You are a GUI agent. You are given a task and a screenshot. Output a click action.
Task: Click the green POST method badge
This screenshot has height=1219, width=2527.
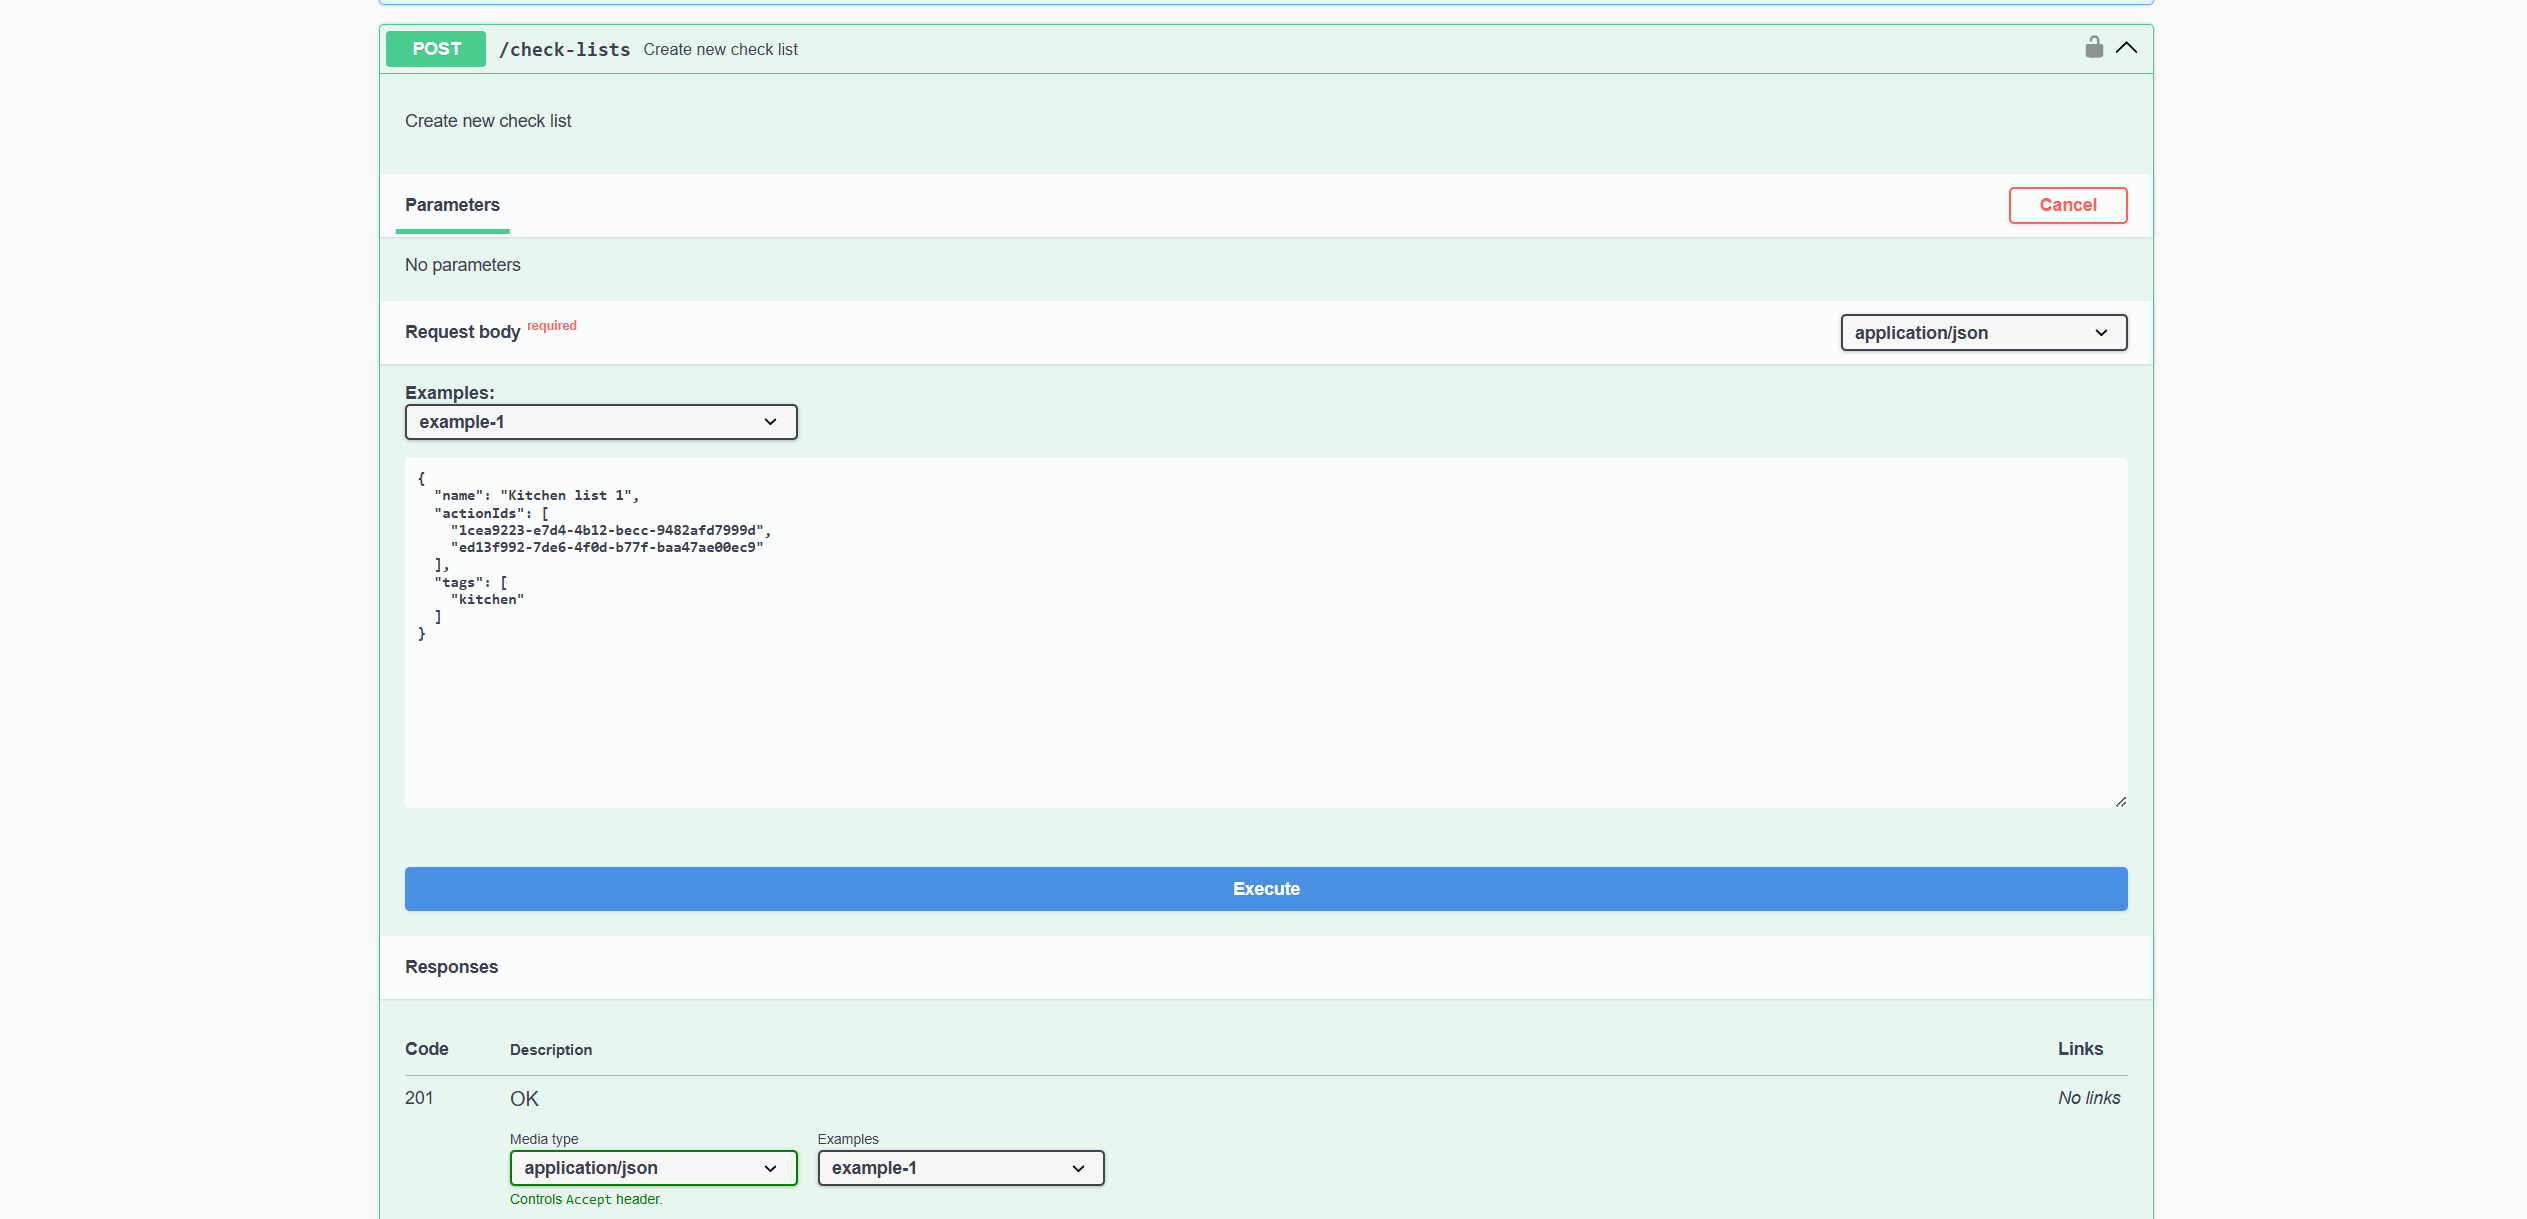tap(436, 49)
